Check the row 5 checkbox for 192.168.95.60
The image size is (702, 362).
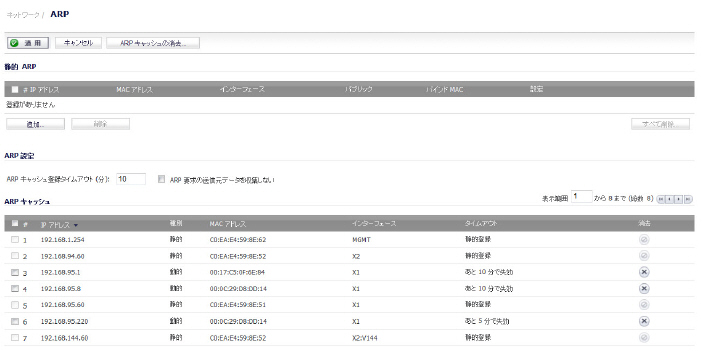coord(15,305)
